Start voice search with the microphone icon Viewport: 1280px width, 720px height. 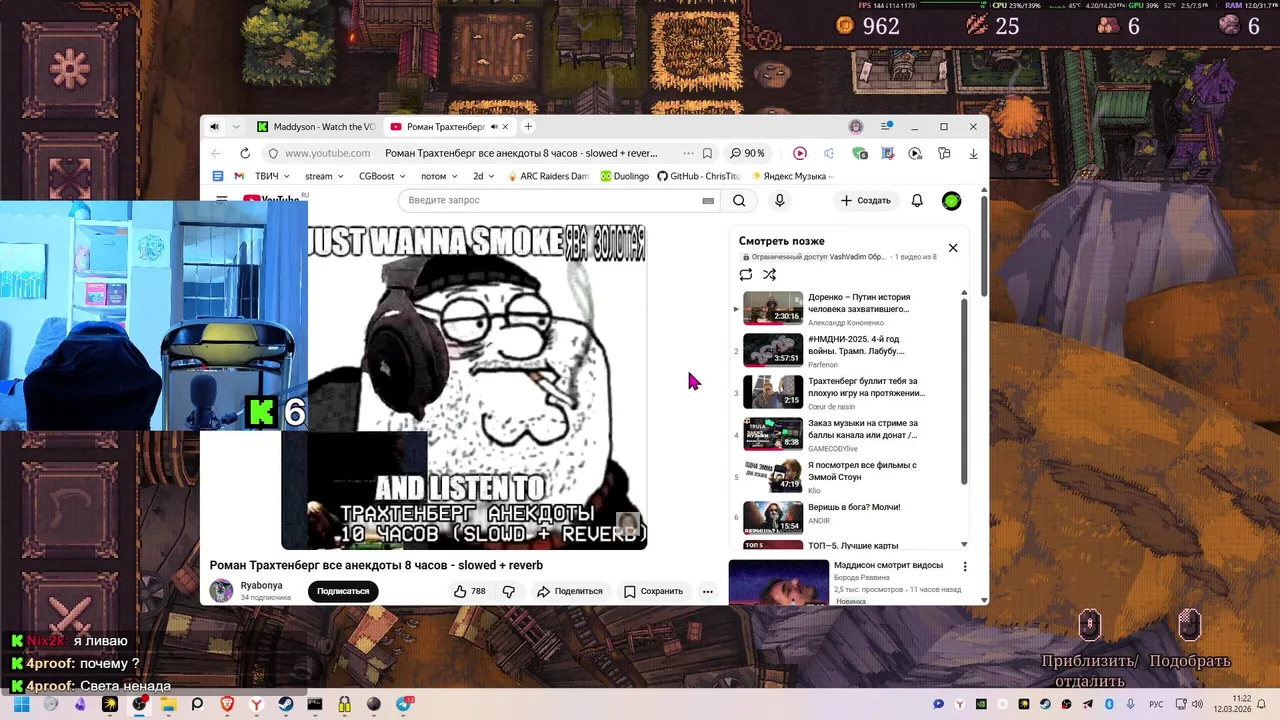780,200
